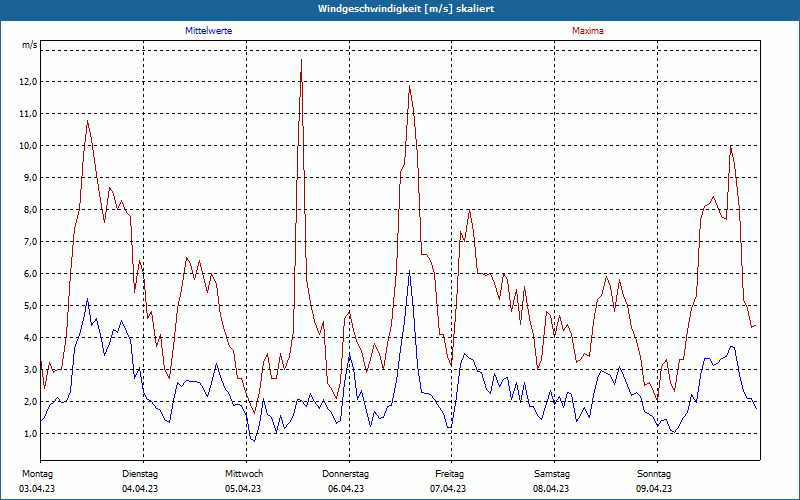
Task: Click the date 06.04.23
Action: pos(346,489)
